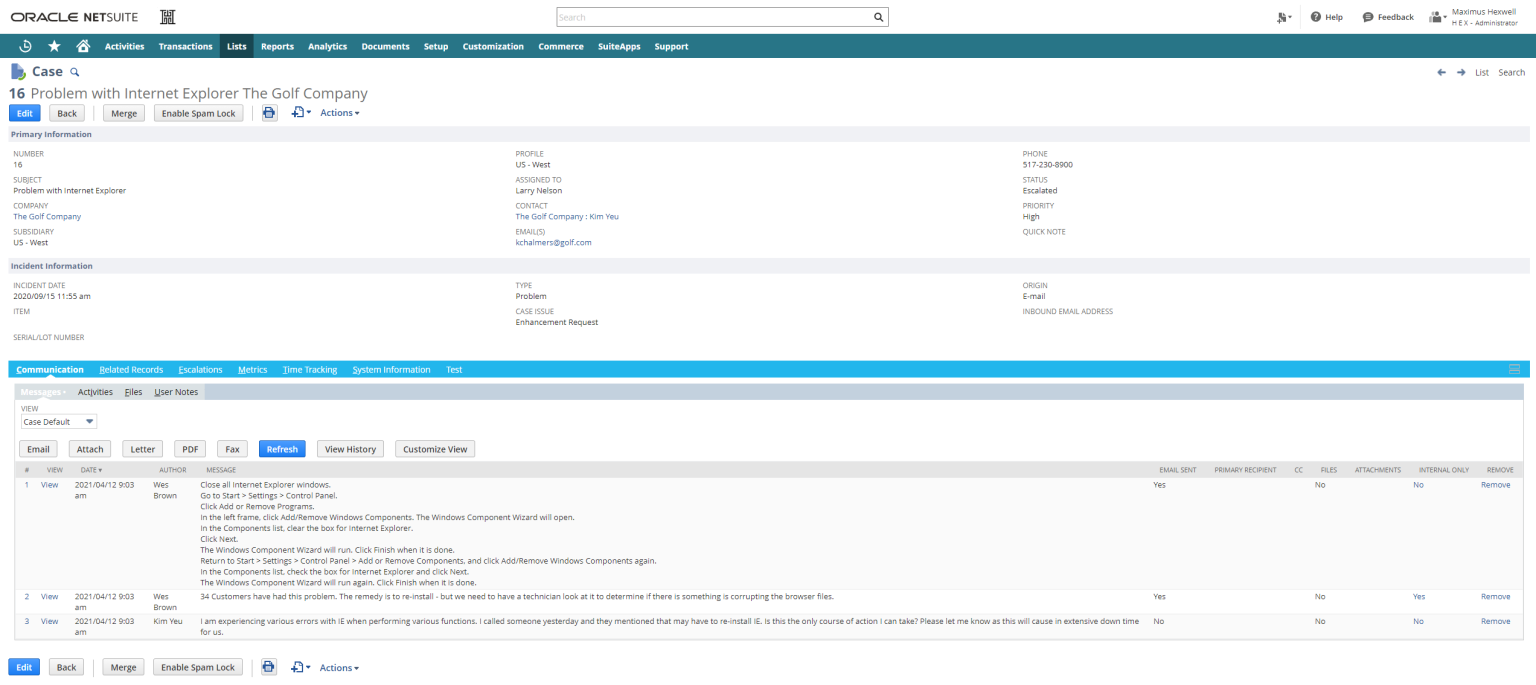The width and height of the screenshot is (1536, 685).
Task: Switch to the Related Records subtab
Action: coord(131,369)
